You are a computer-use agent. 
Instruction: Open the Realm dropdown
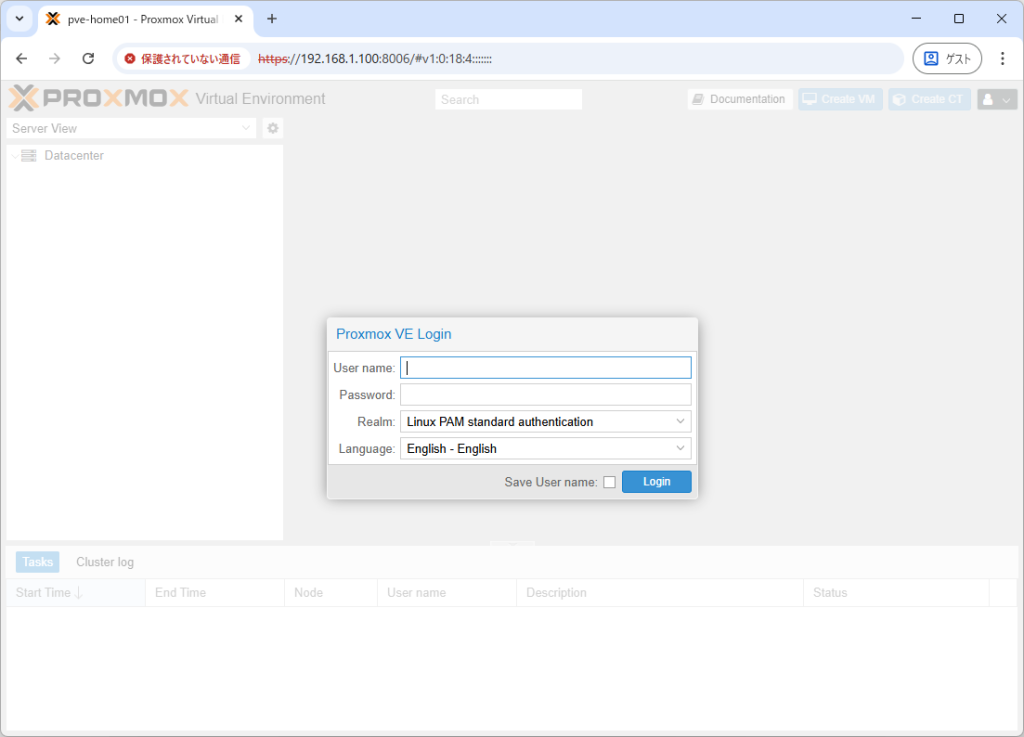pos(545,422)
